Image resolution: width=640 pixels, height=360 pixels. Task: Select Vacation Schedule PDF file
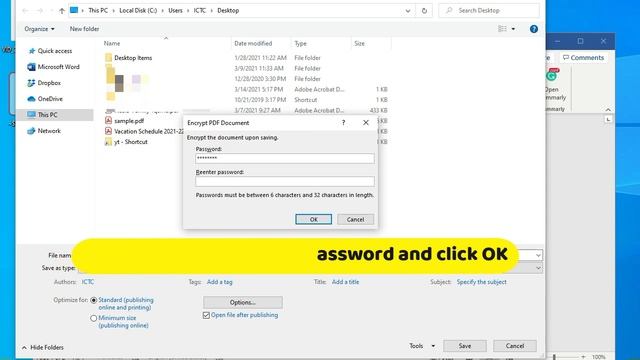coord(149,131)
